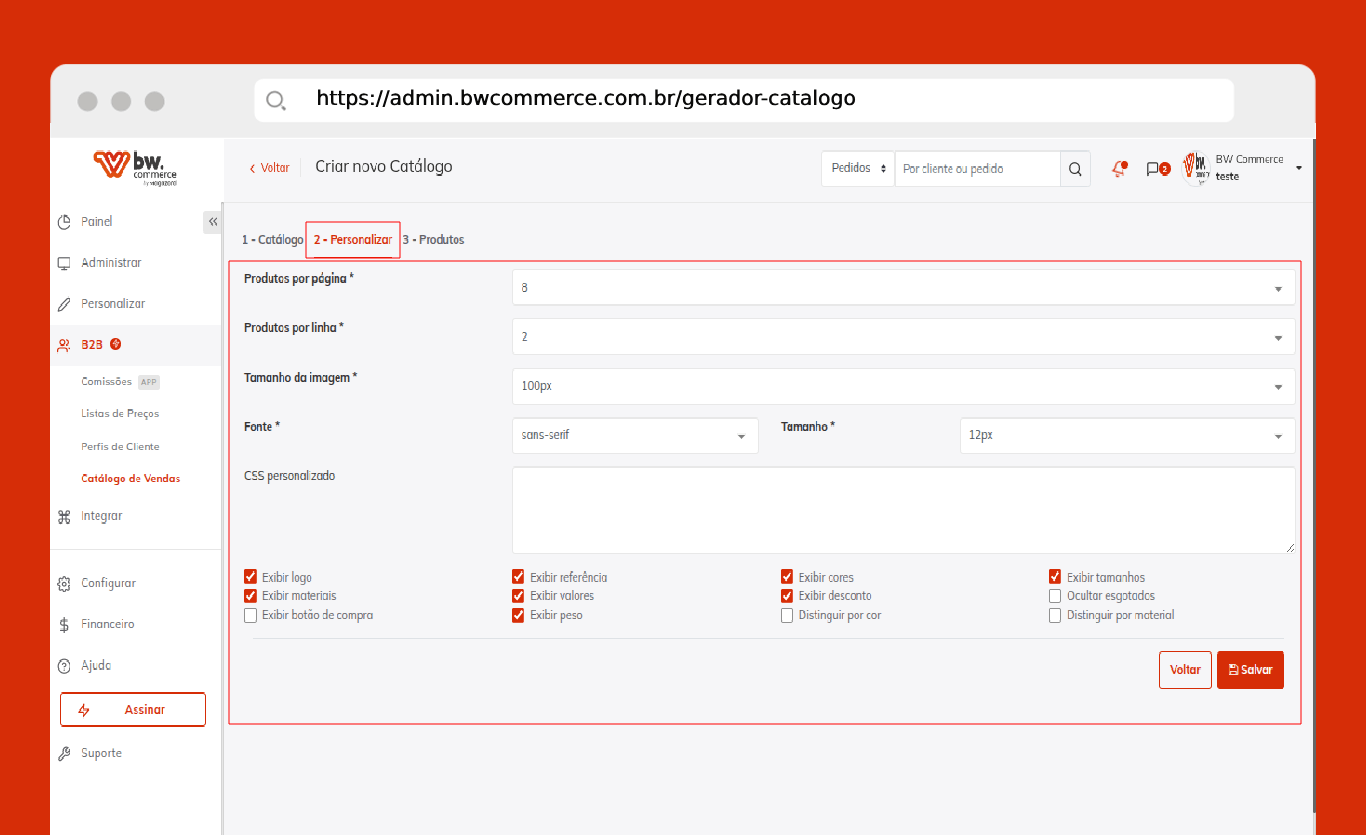This screenshot has width=1366, height=835.
Task: Open Fonte sans-serif dropdown
Action: click(x=635, y=436)
